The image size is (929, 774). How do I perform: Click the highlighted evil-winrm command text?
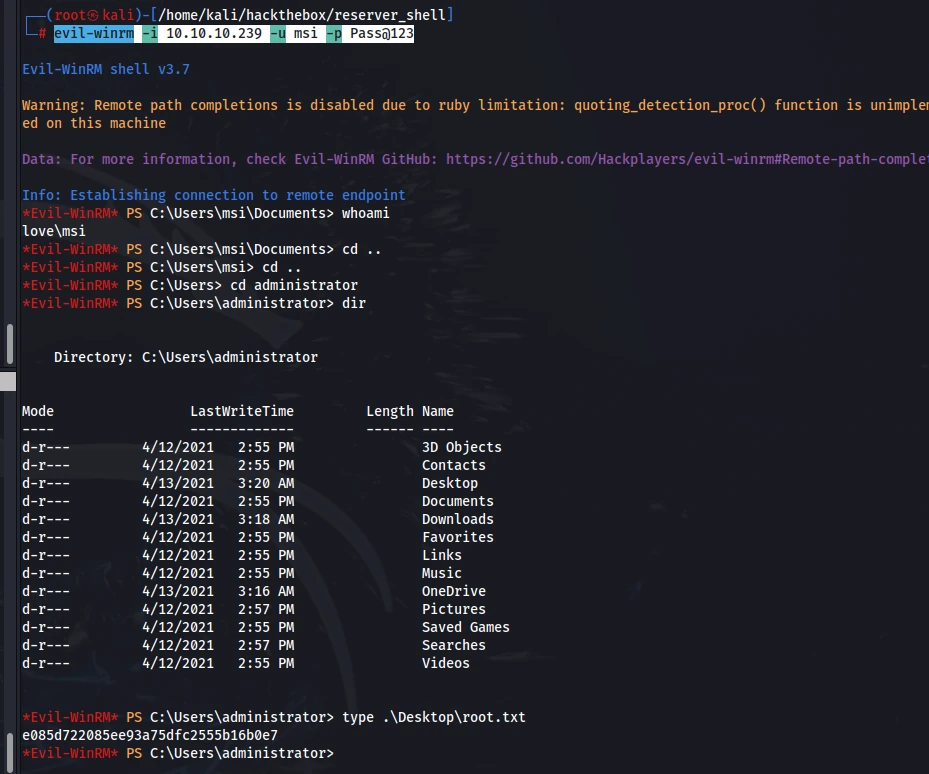coord(233,33)
